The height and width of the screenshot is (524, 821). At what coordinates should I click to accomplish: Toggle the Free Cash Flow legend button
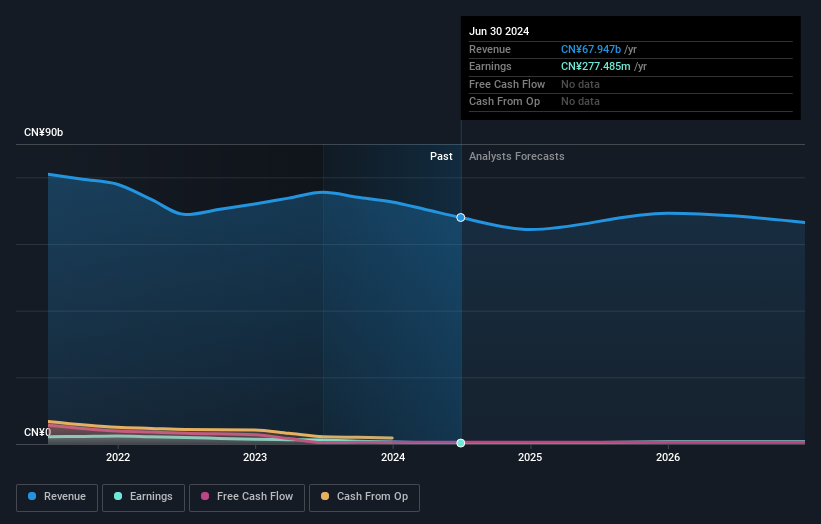tap(247, 497)
